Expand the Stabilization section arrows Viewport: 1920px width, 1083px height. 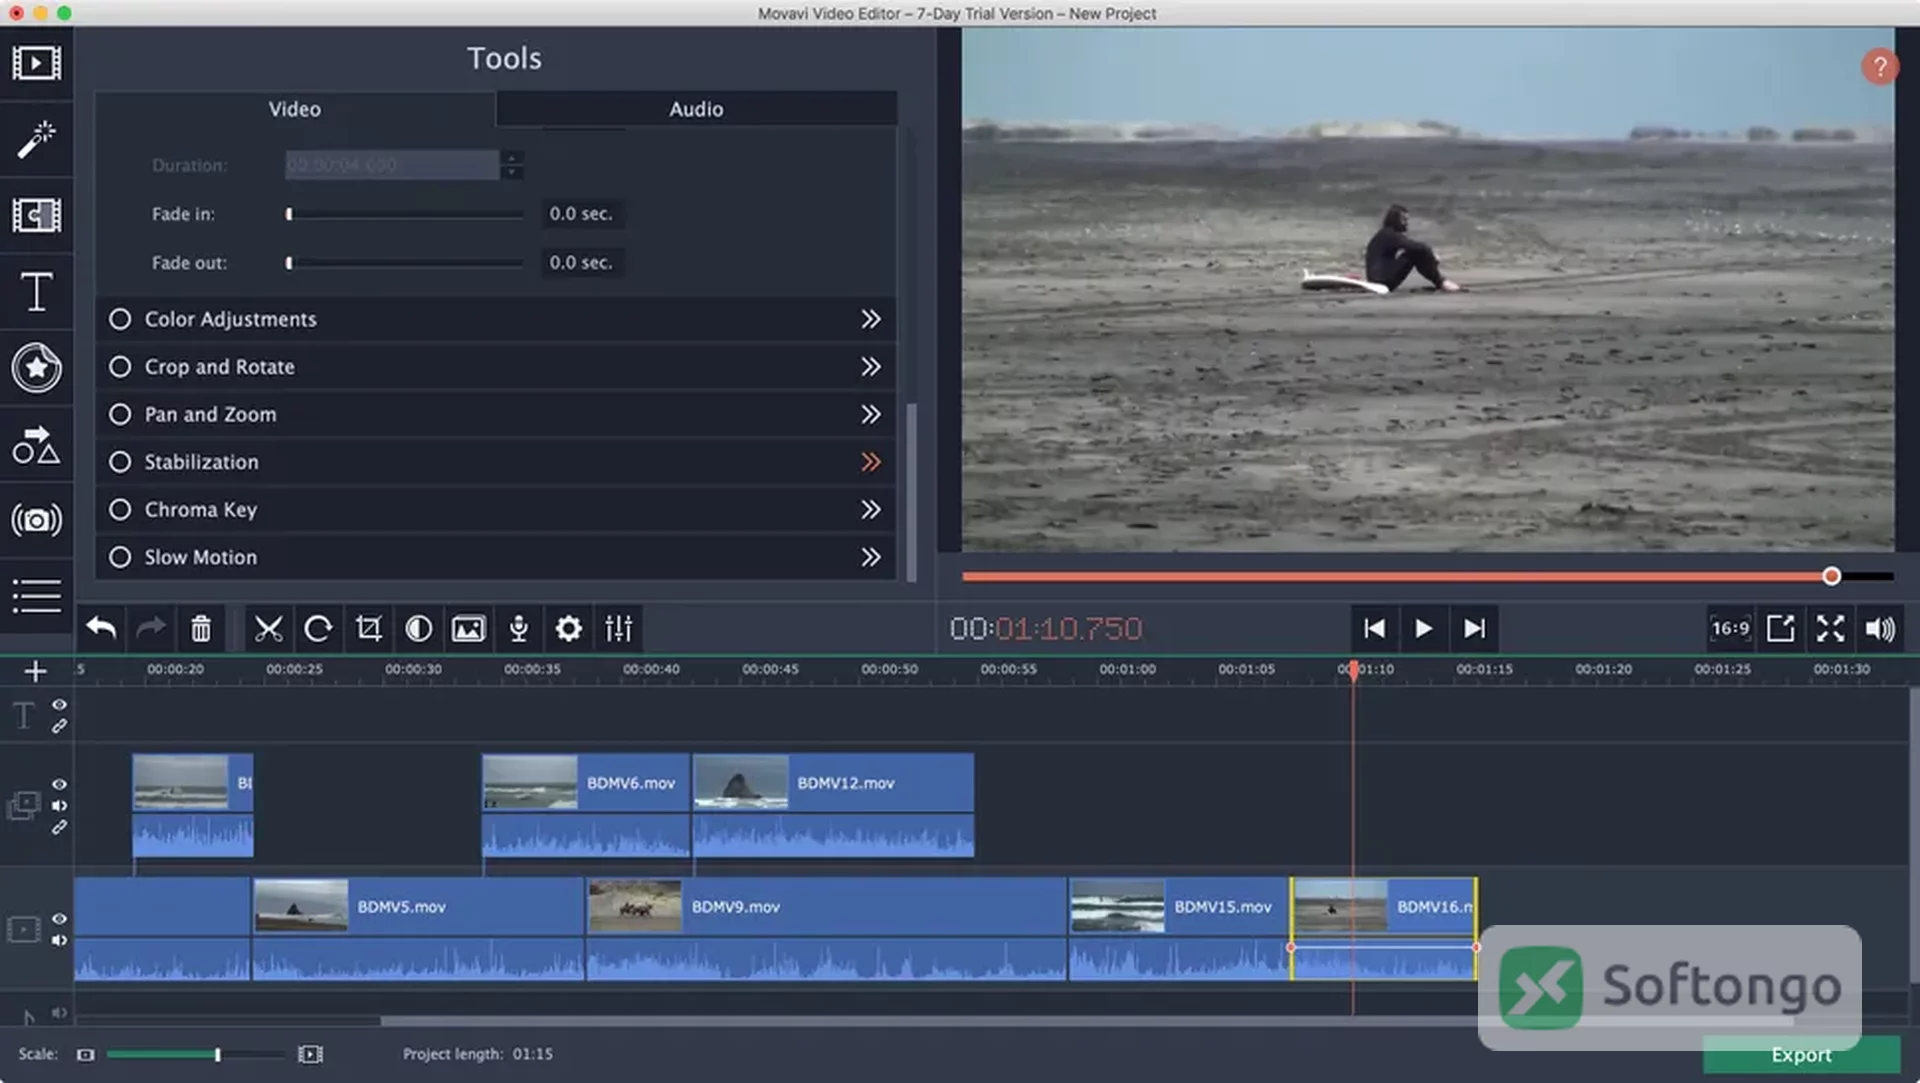coord(871,462)
